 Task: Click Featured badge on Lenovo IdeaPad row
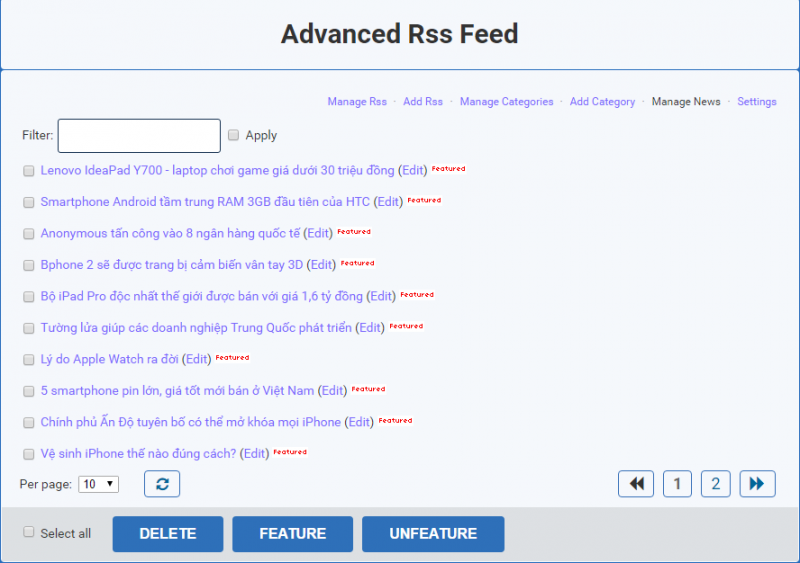(448, 168)
